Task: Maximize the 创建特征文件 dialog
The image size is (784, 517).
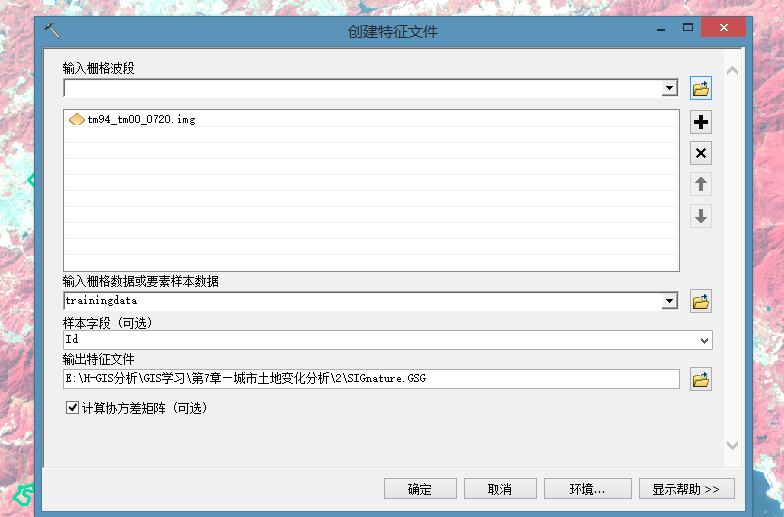Action: coord(688,28)
